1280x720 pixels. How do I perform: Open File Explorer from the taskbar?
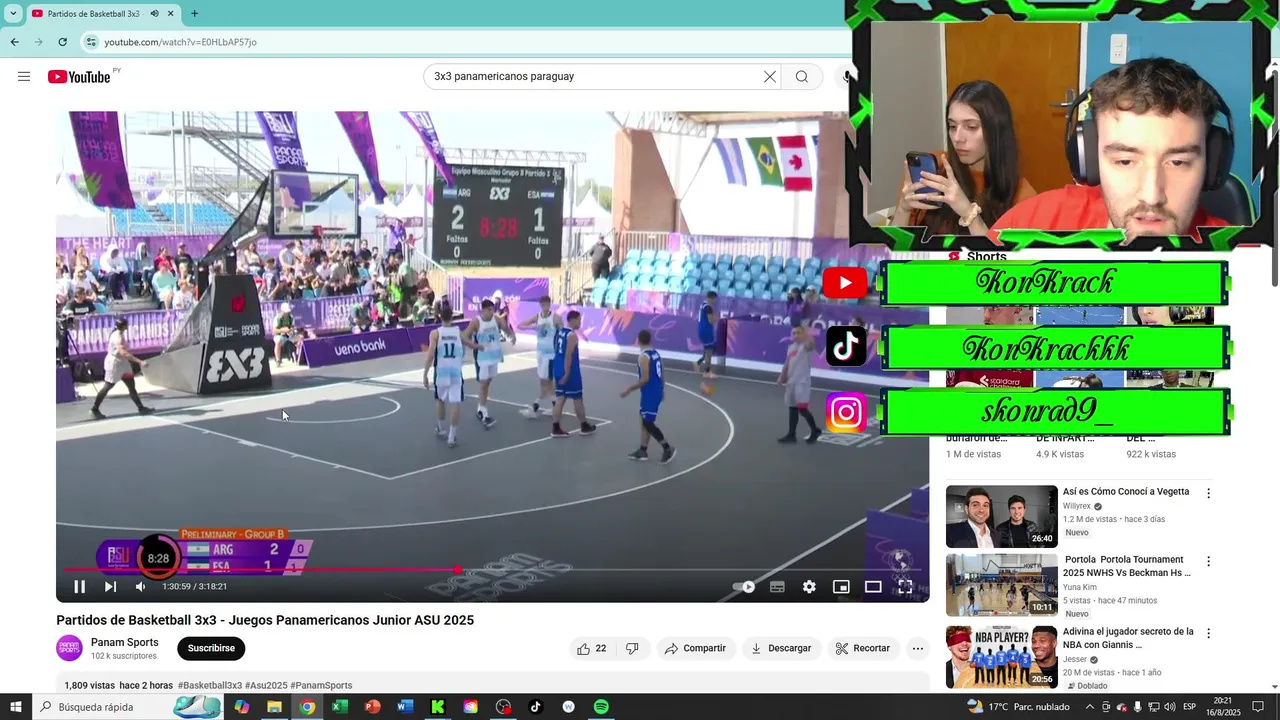(x=274, y=707)
